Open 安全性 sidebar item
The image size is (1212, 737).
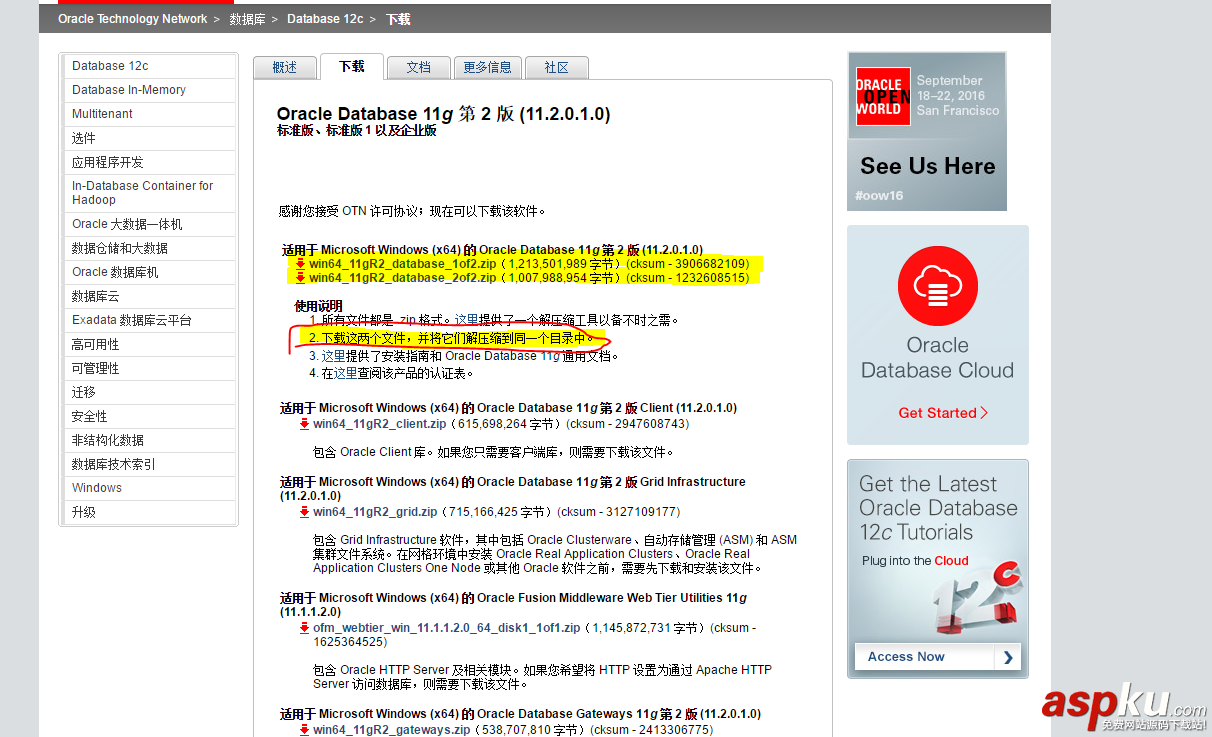tap(149, 416)
